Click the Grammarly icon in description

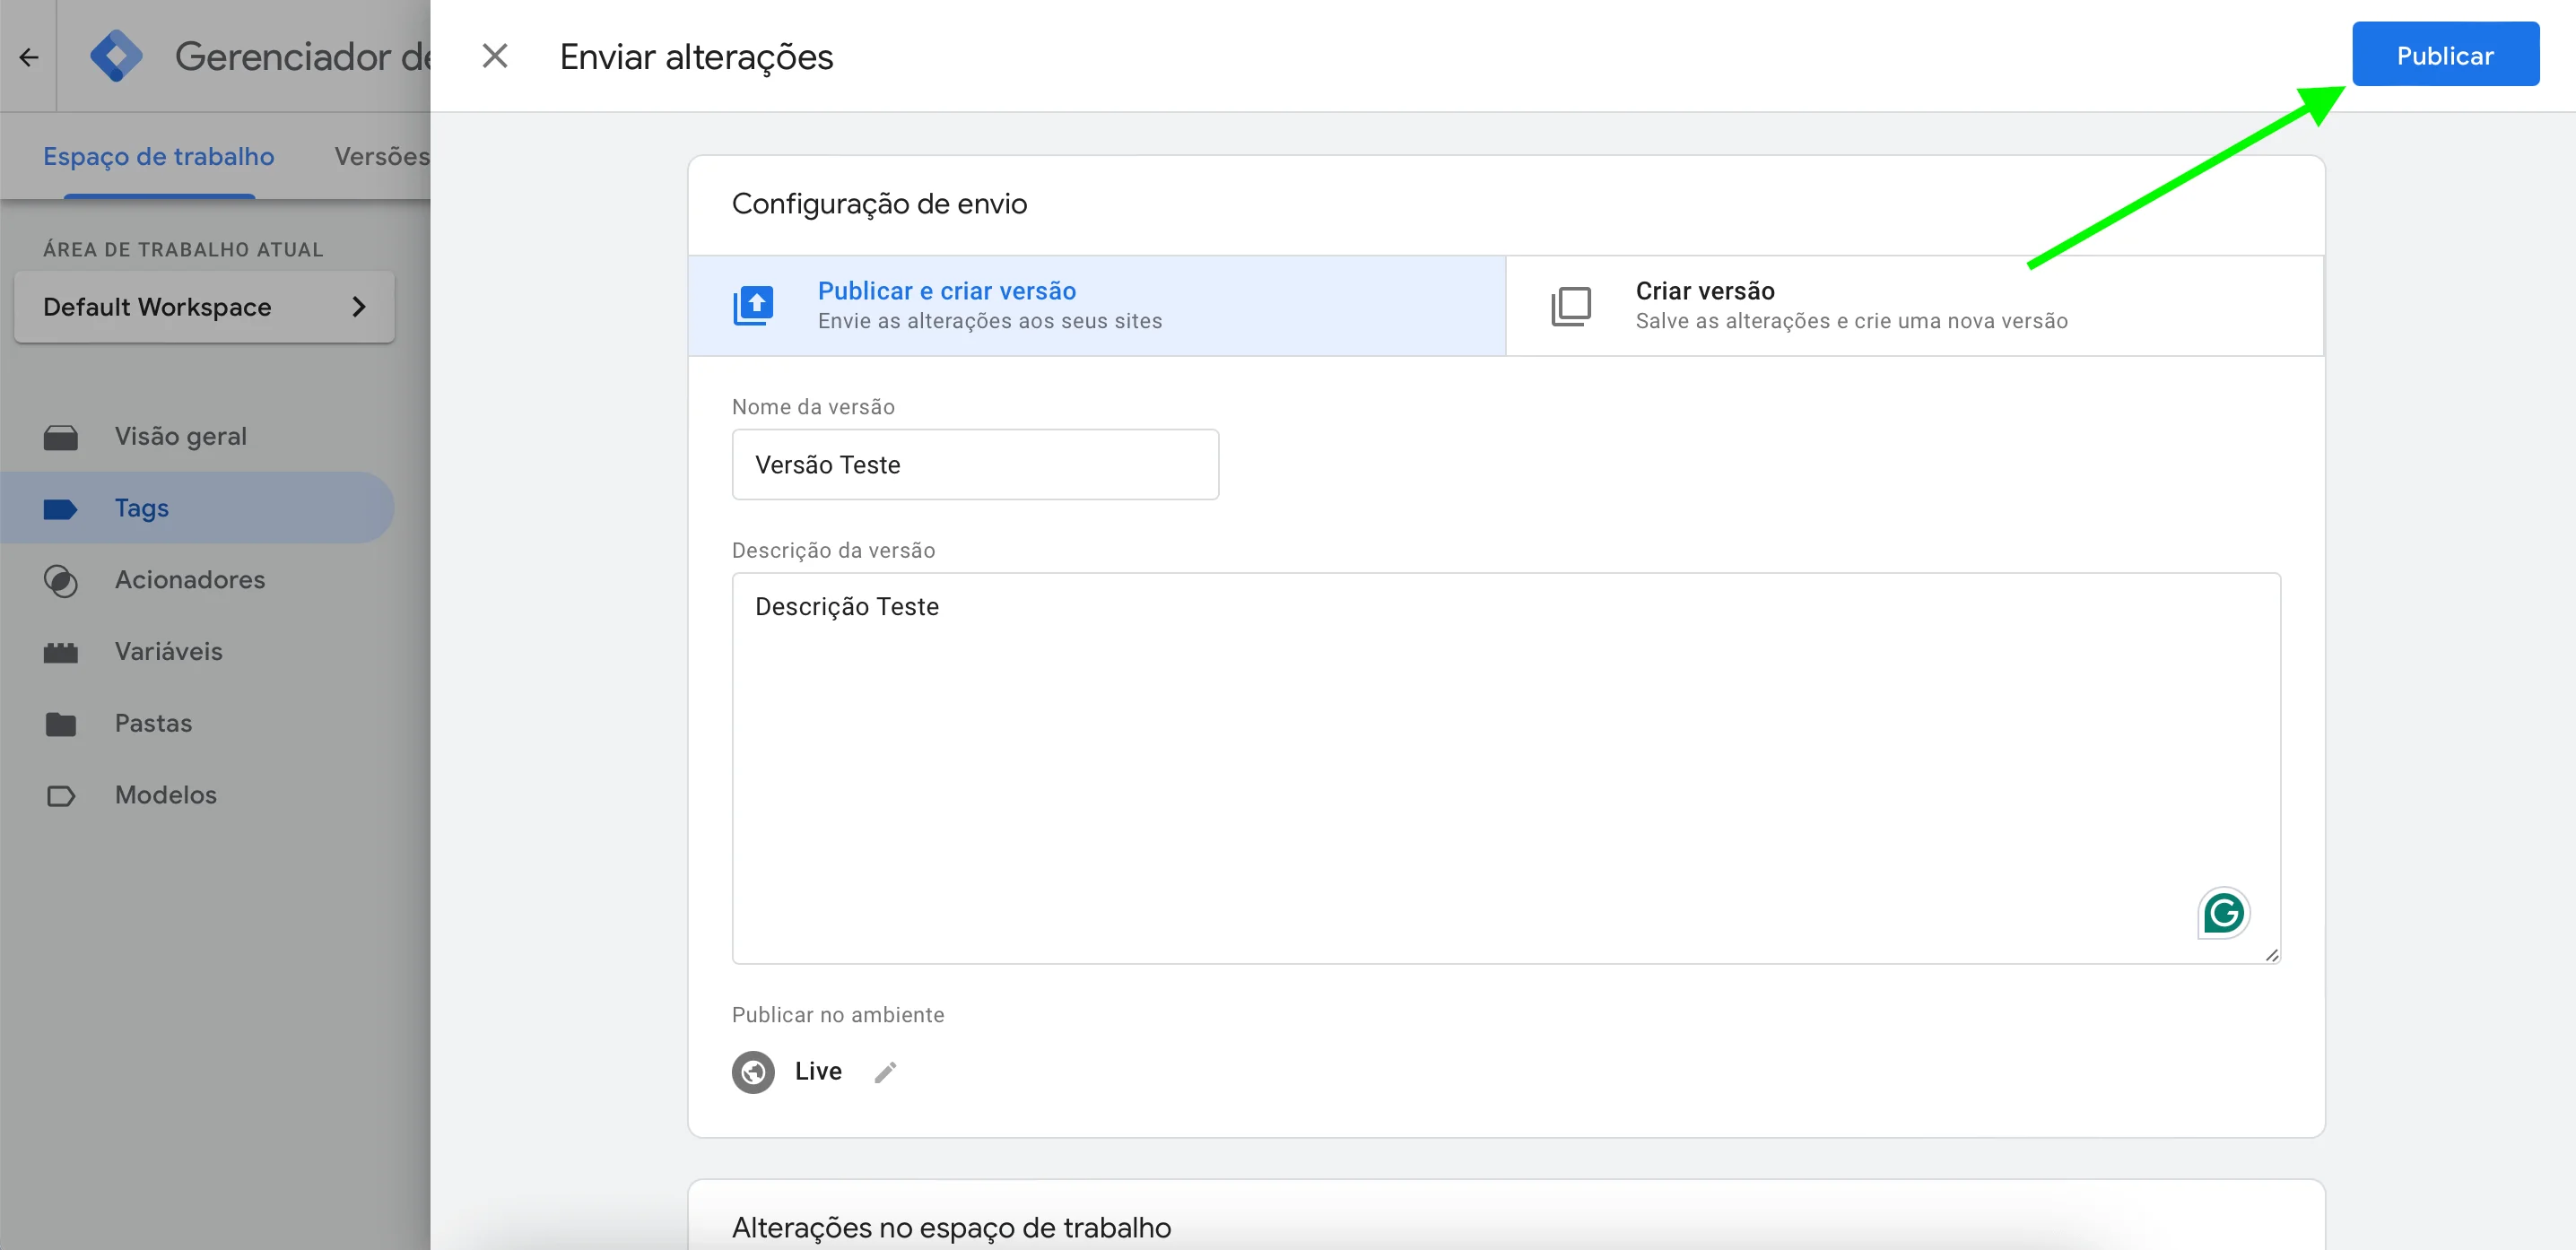(x=2223, y=912)
